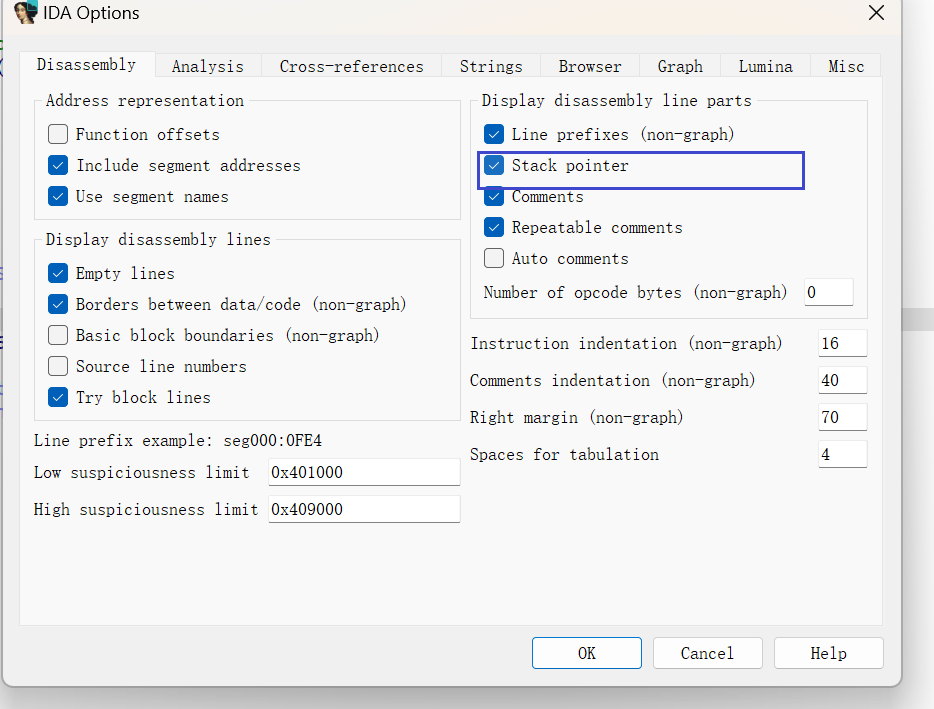
Task: Focus the Number of opcode bytes field
Action: pos(828,292)
